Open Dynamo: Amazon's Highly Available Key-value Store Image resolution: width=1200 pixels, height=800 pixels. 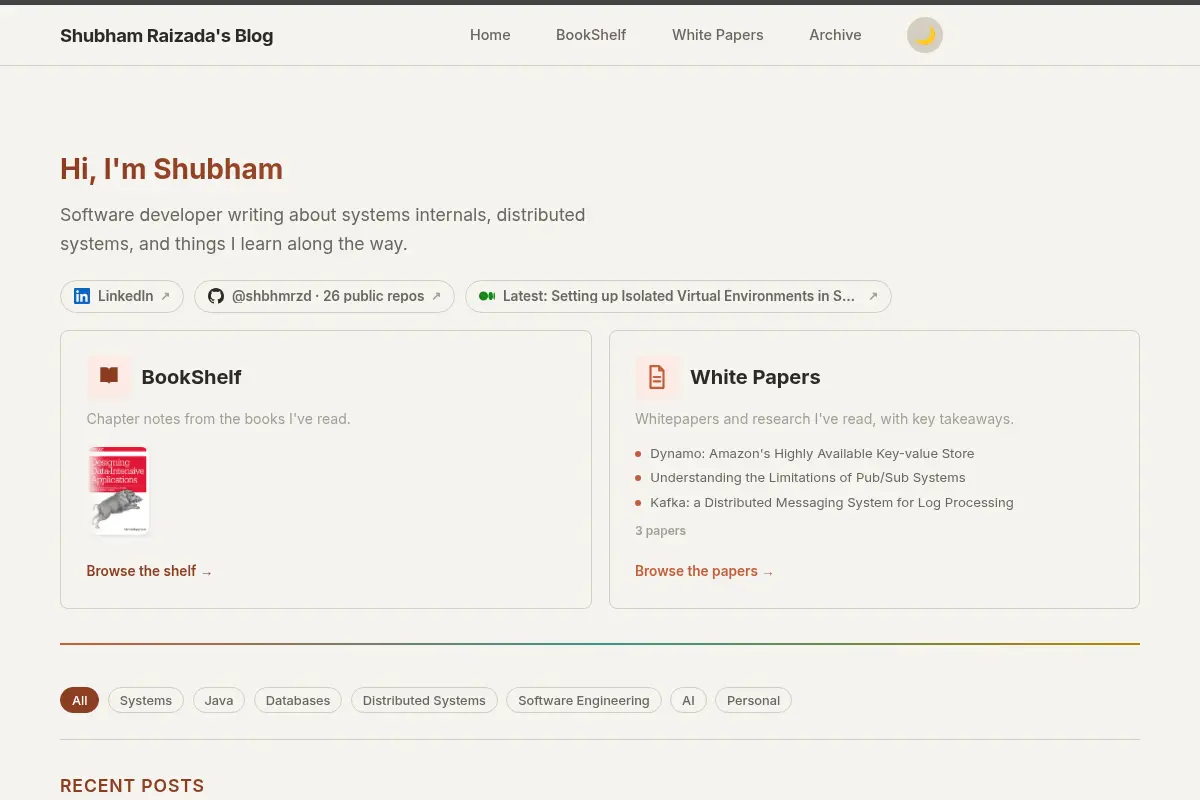[x=812, y=453]
